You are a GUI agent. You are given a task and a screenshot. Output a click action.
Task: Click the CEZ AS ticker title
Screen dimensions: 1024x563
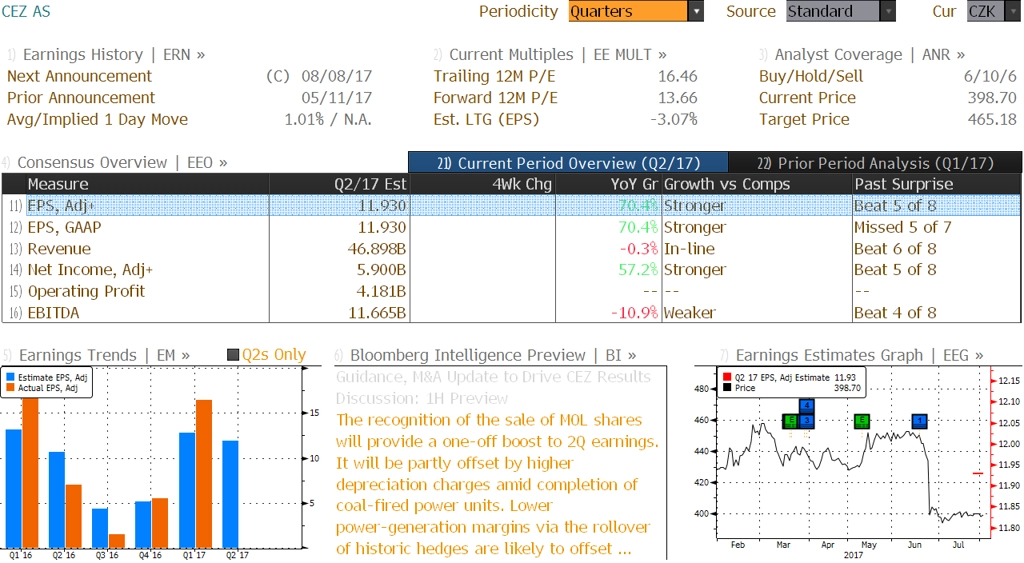(x=26, y=11)
